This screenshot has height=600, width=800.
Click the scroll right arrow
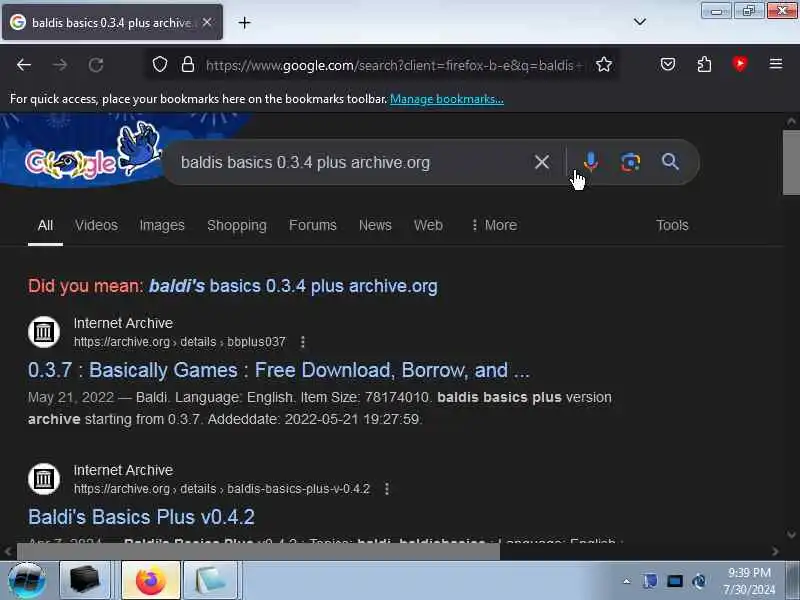[775, 552]
